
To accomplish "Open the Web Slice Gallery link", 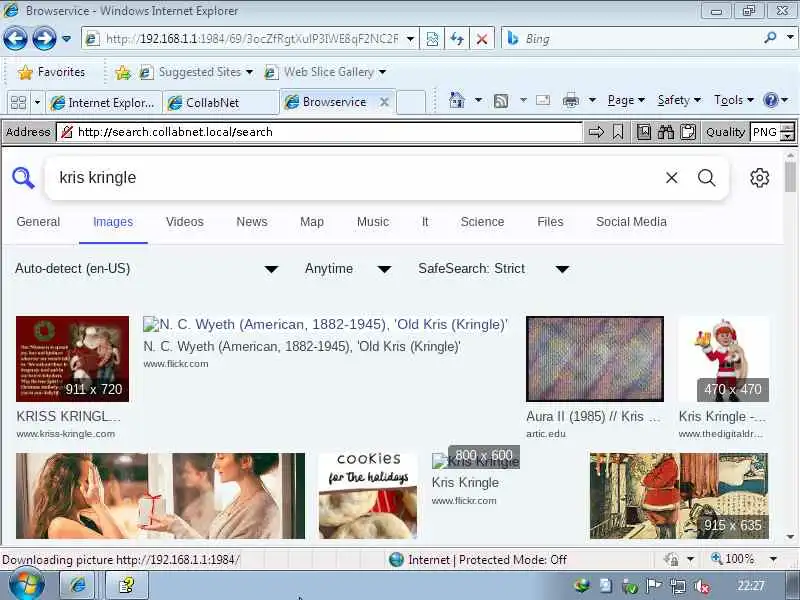I will (325, 72).
